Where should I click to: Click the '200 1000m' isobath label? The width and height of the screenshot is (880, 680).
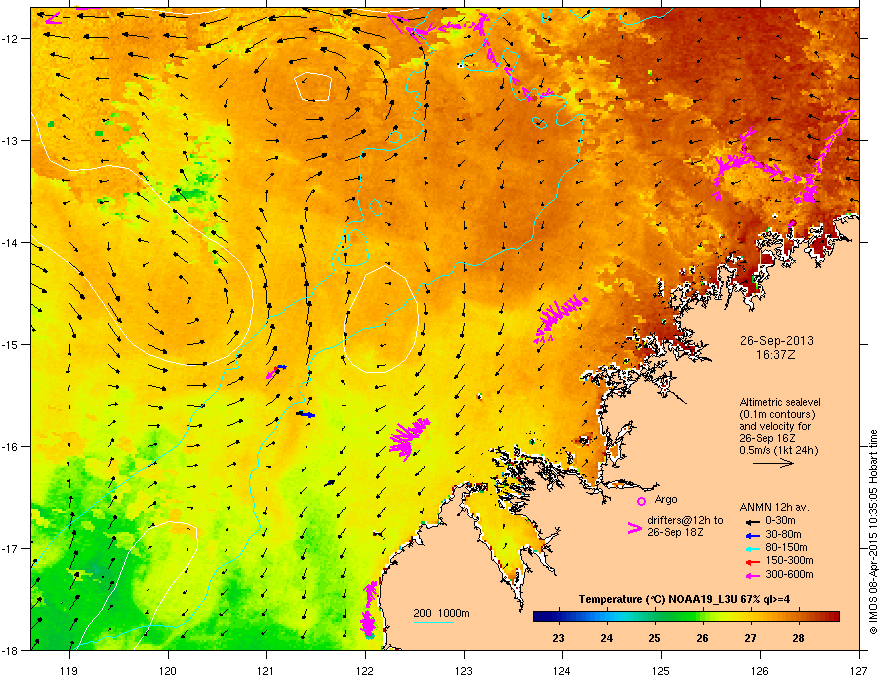pyautogui.click(x=441, y=613)
